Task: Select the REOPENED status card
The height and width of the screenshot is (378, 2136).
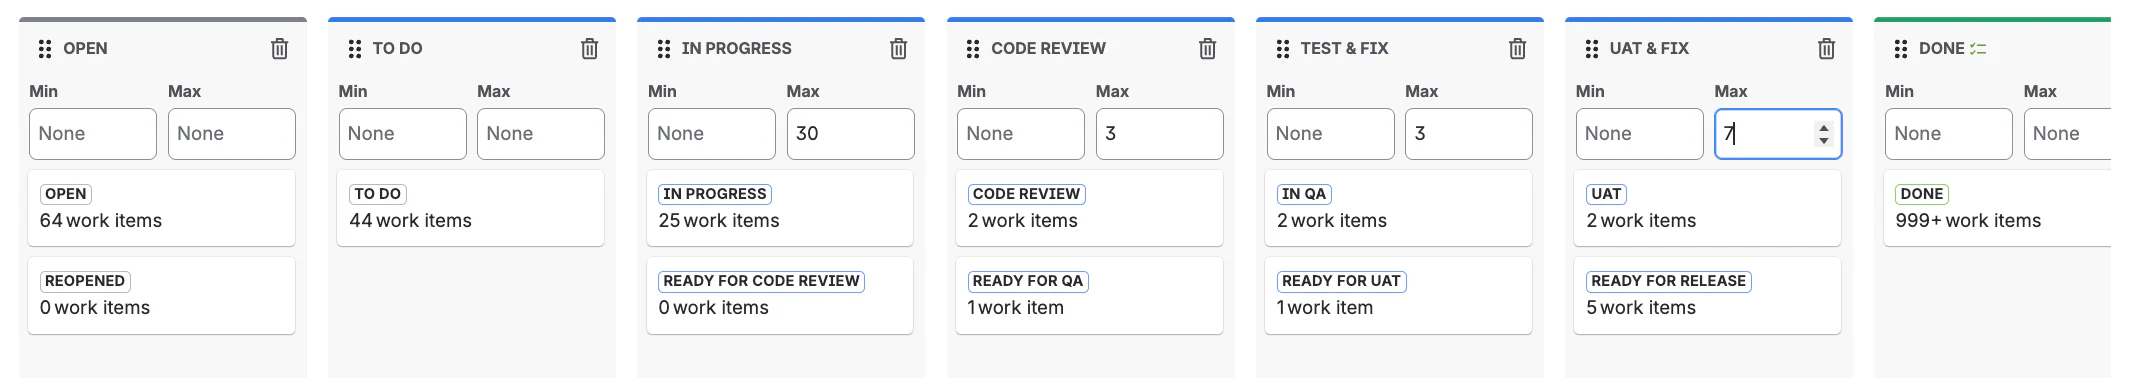Action: (162, 295)
